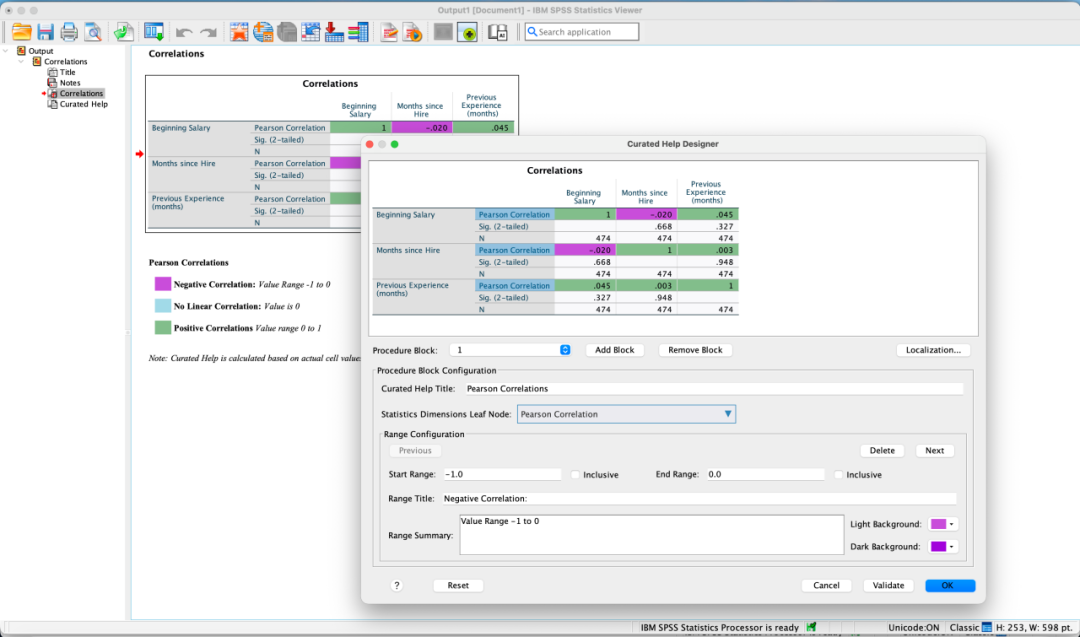This screenshot has height=637, width=1080.
Task: Click the grey square toolbar icon
Action: pyautogui.click(x=443, y=32)
